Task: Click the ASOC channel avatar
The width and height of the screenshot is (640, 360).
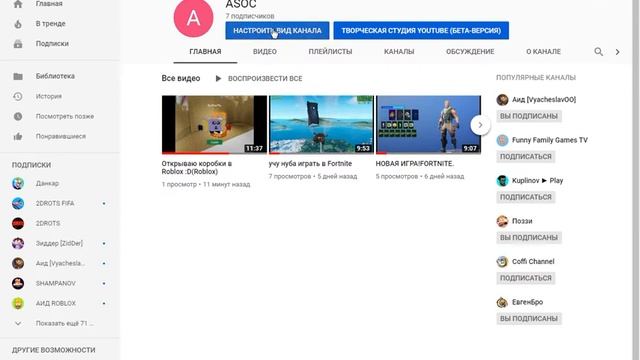Action: [193, 18]
